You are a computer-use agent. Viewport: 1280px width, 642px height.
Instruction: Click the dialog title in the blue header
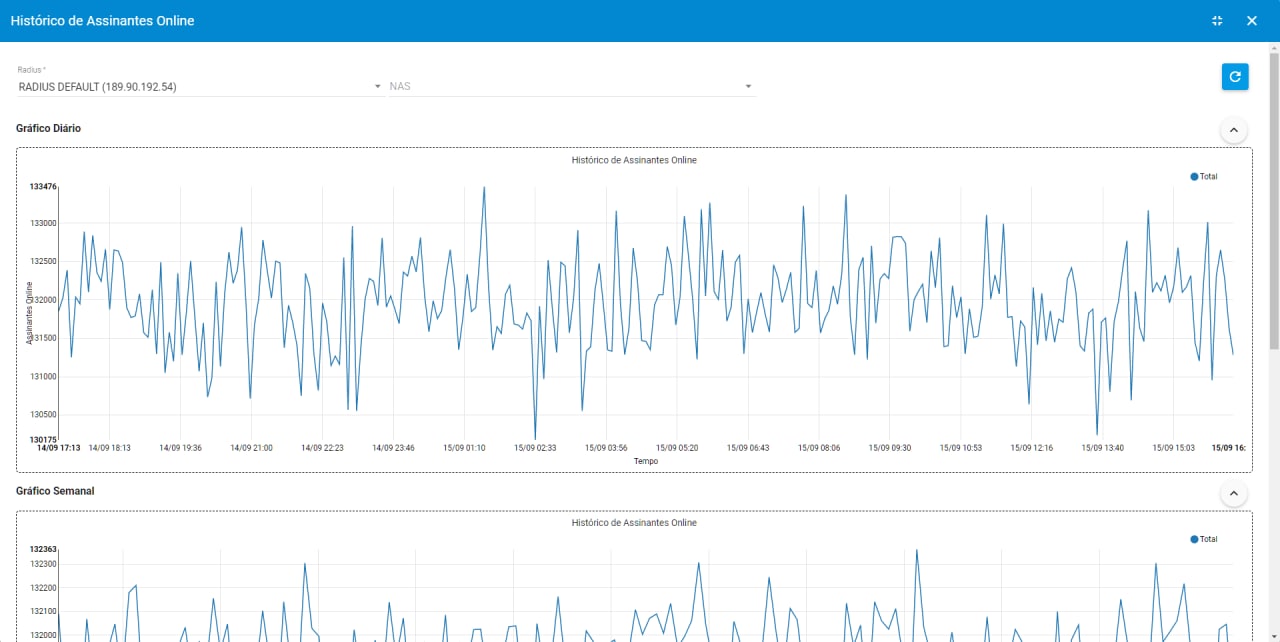103,20
